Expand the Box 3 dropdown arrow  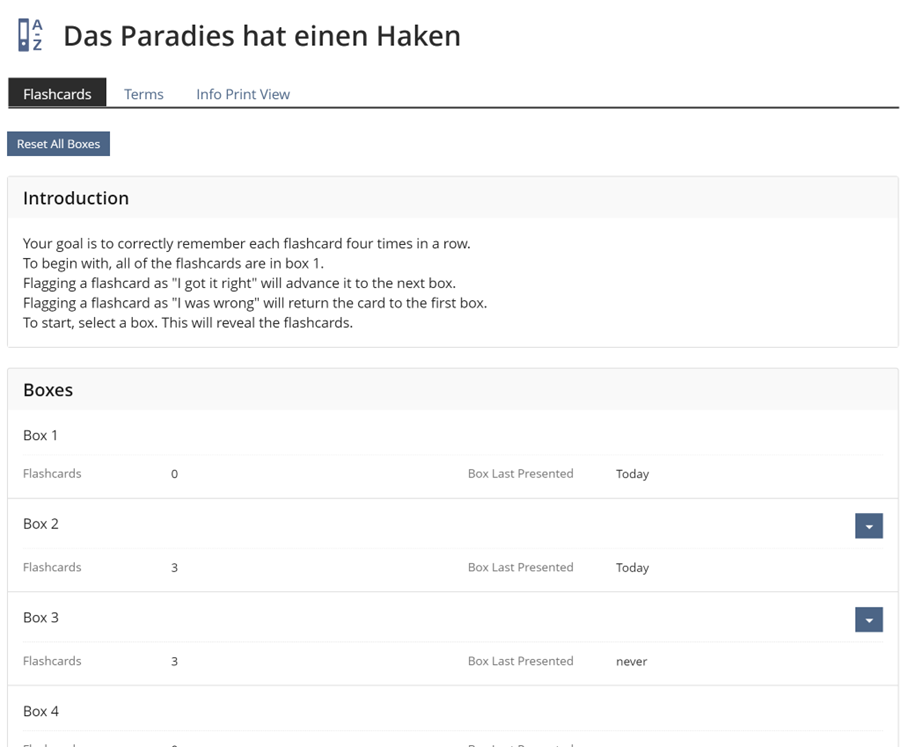868,619
